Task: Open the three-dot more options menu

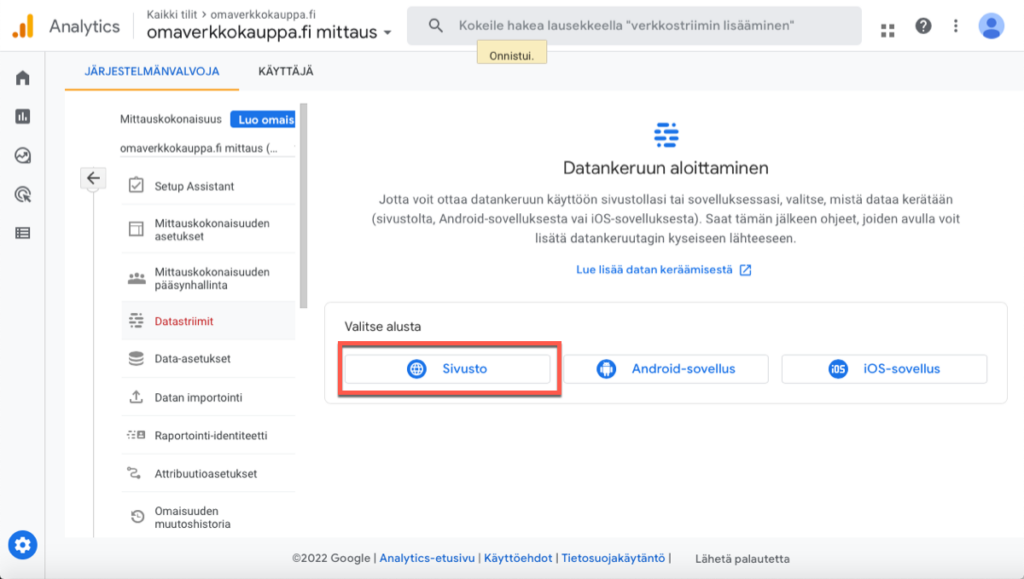Action: [956, 26]
